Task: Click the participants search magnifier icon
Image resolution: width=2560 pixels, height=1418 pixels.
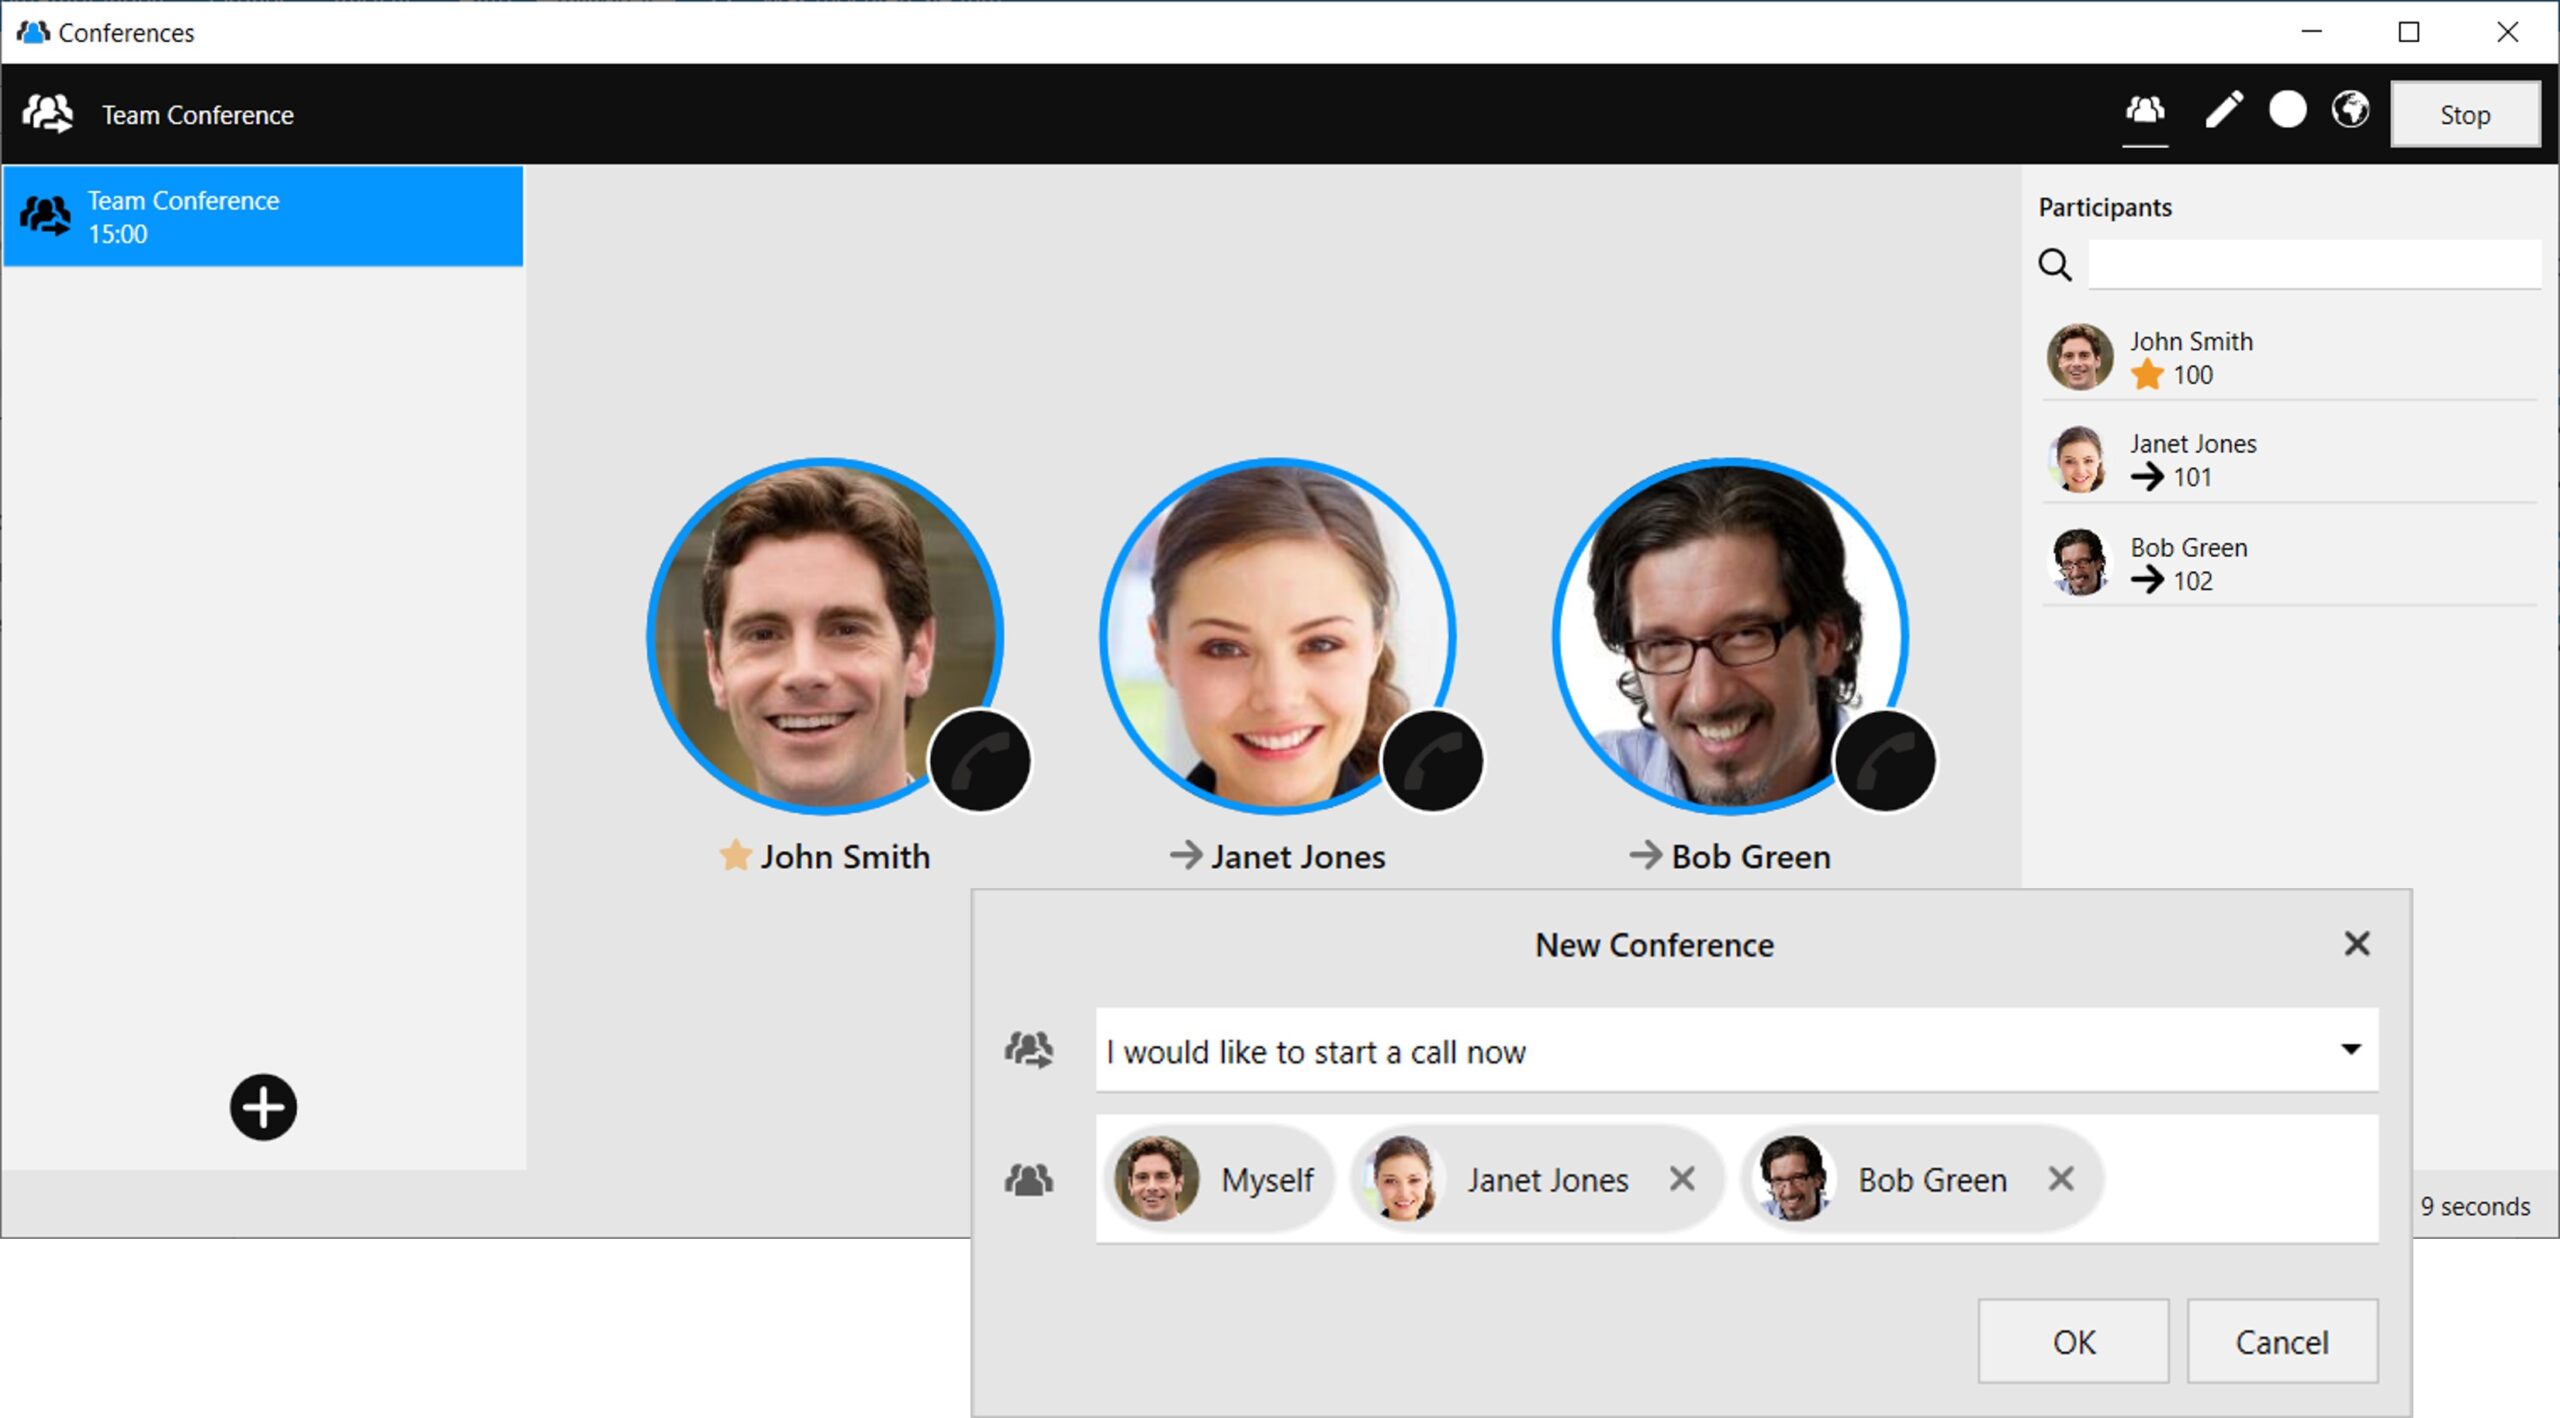Action: pos(2055,265)
